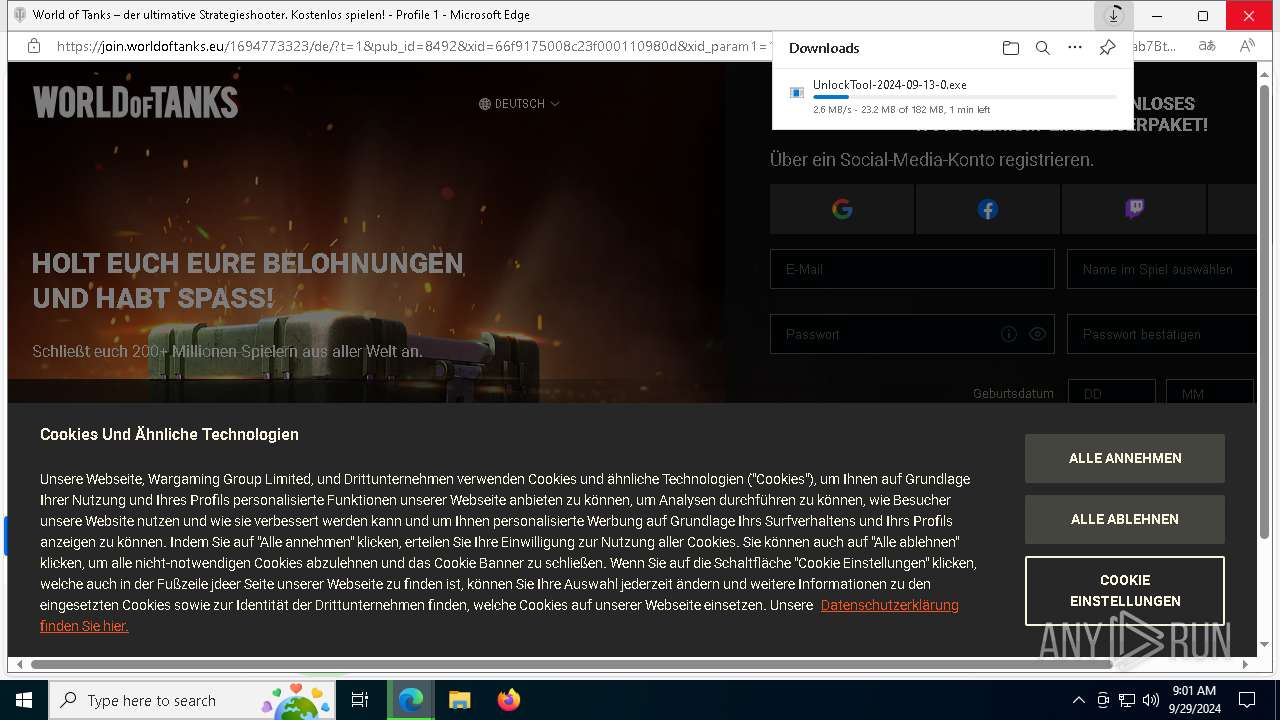
Task: Click the Passwort bestätigen field
Action: pyautogui.click(x=1161, y=334)
